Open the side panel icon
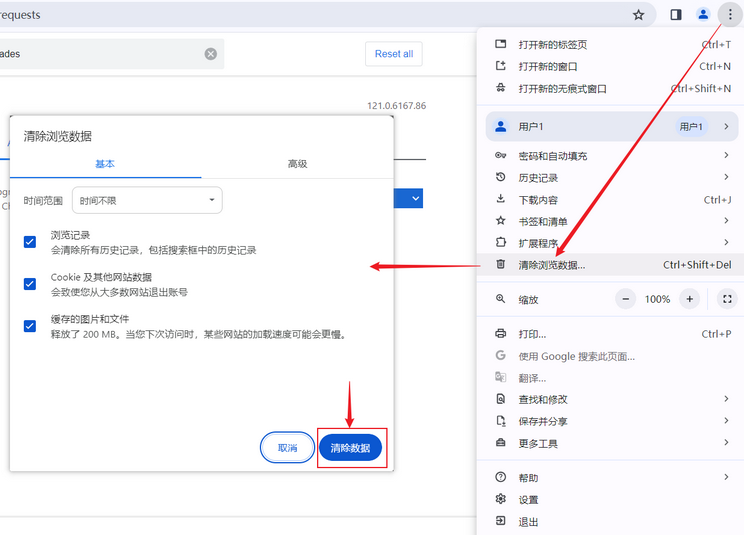Screen dimensions: 744x535 pos(676,15)
